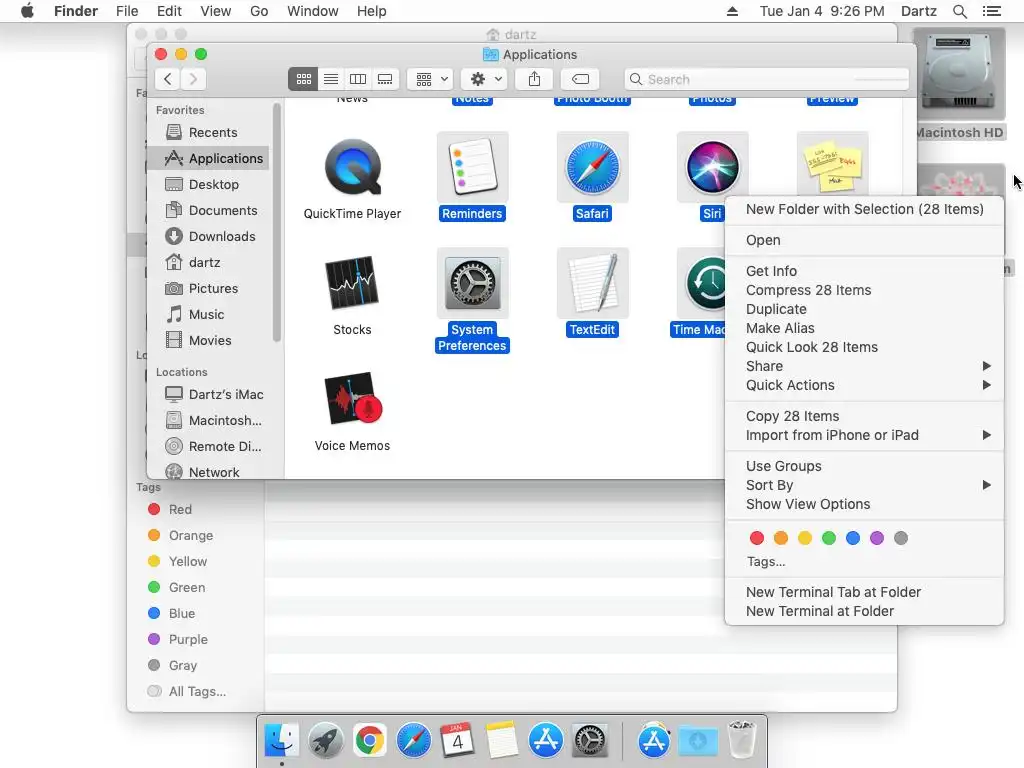Choose Compress 28 Items
Image resolution: width=1024 pixels, height=768 pixels.
(x=865, y=290)
